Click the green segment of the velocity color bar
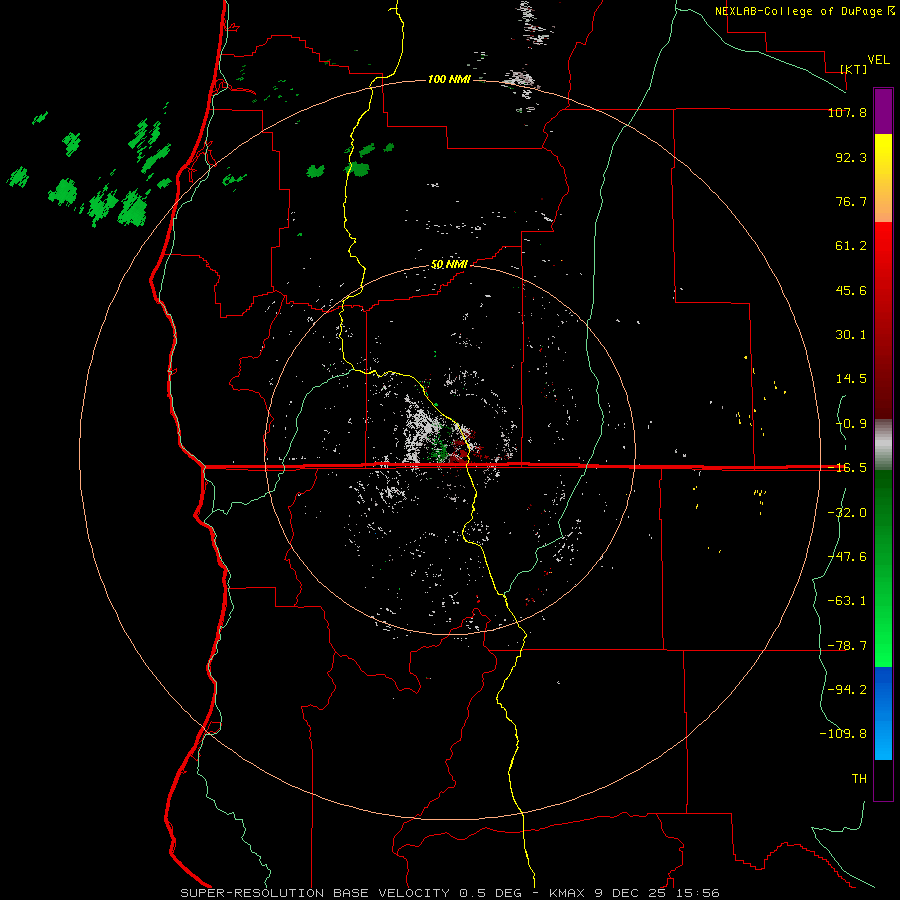The width and height of the screenshot is (900, 900). pyautogui.click(x=883, y=568)
